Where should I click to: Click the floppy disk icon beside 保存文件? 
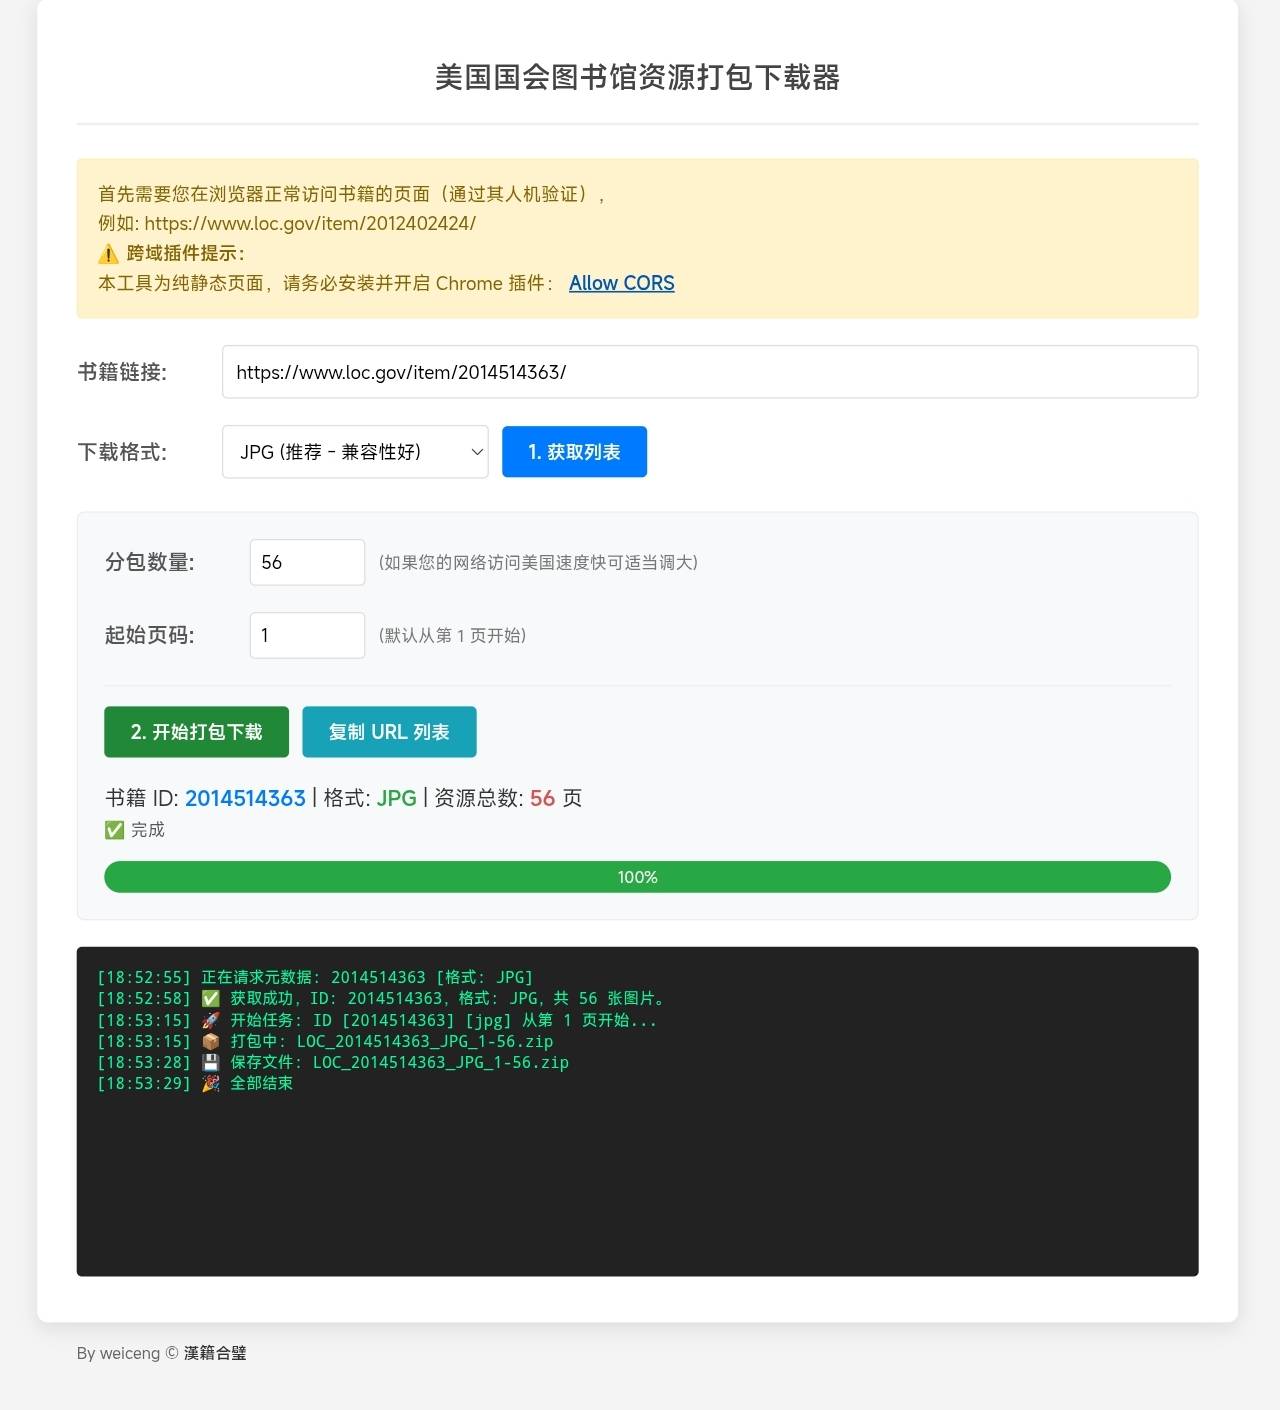(x=210, y=1061)
